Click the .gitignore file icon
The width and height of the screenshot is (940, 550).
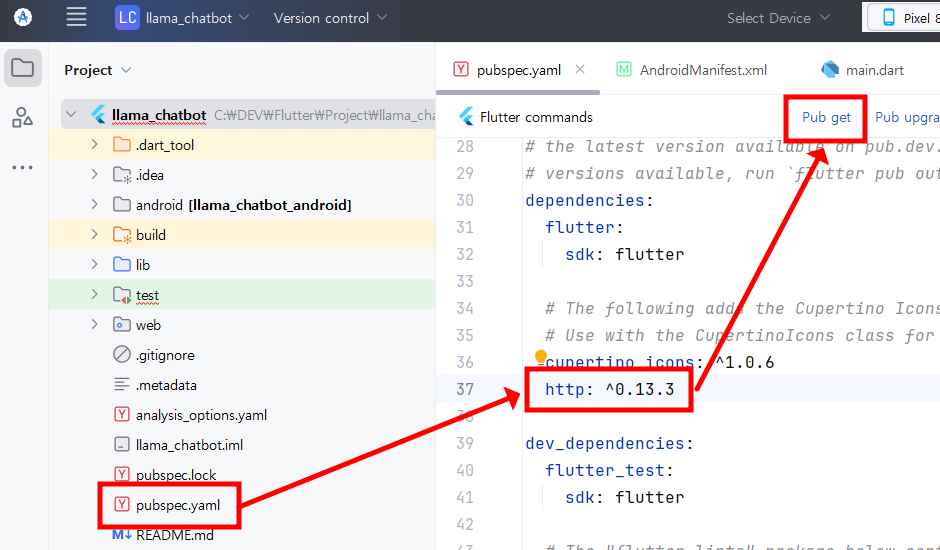click(122, 354)
